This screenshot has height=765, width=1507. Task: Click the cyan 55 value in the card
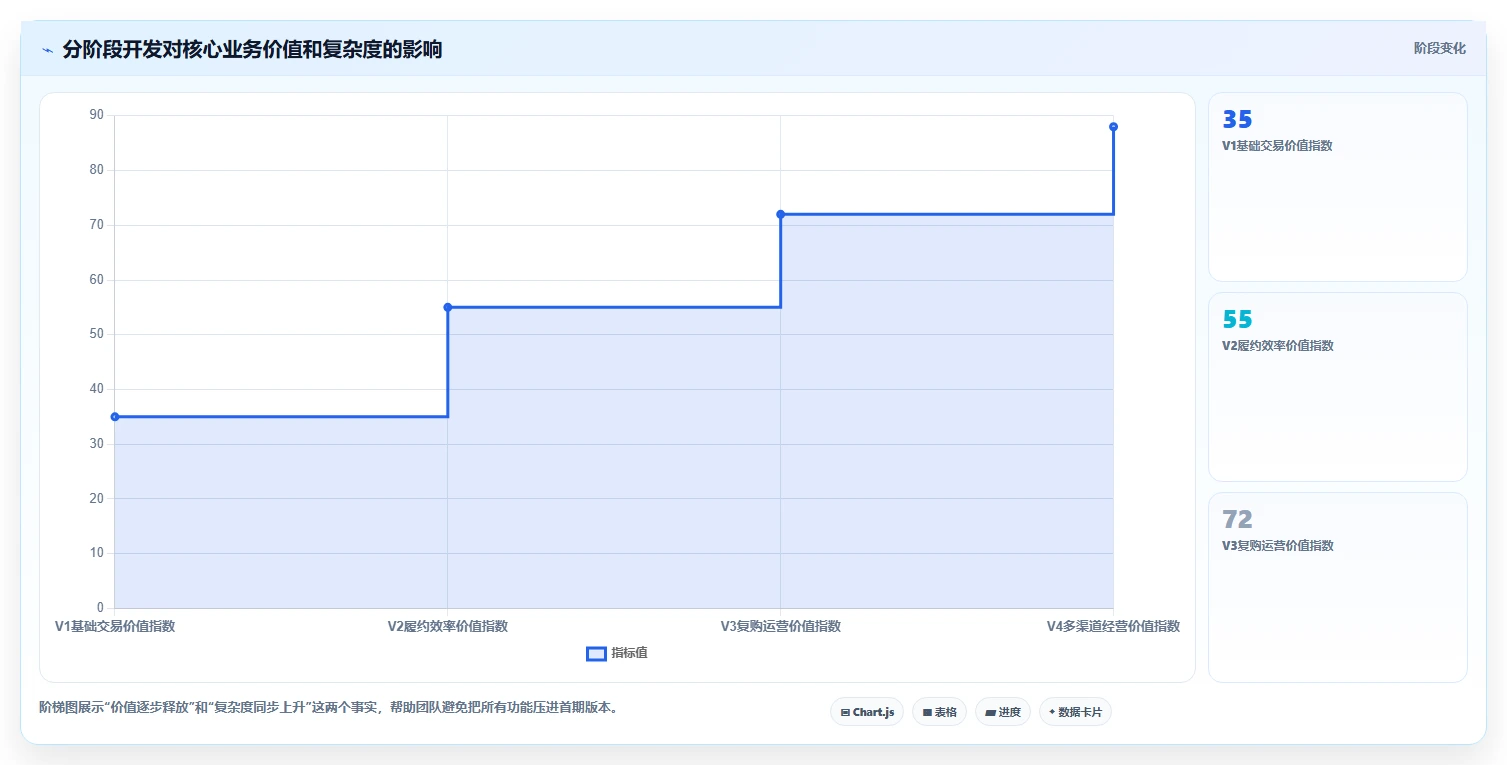[x=1237, y=320]
